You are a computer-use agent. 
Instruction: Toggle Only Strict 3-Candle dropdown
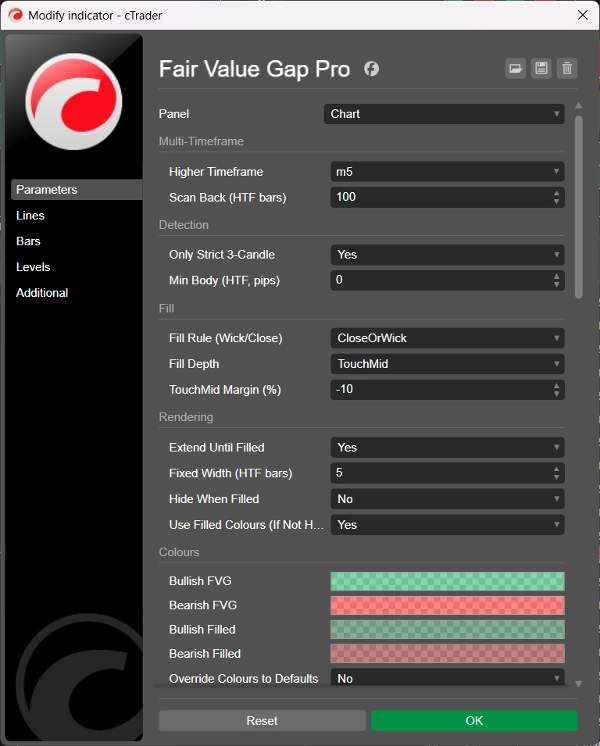point(447,255)
